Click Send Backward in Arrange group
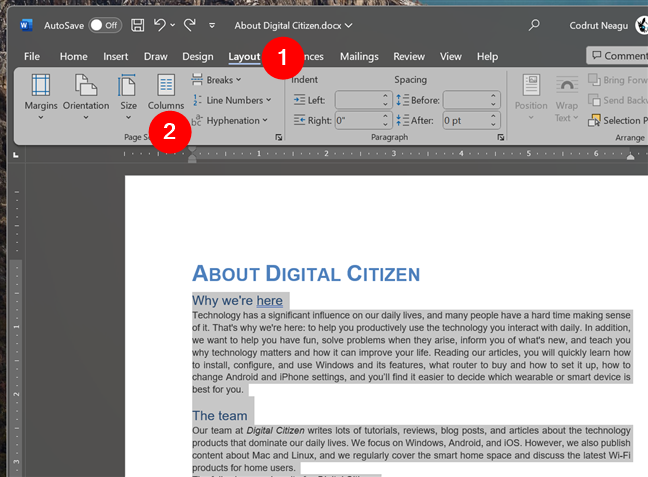This screenshot has height=477, width=648. [618, 100]
